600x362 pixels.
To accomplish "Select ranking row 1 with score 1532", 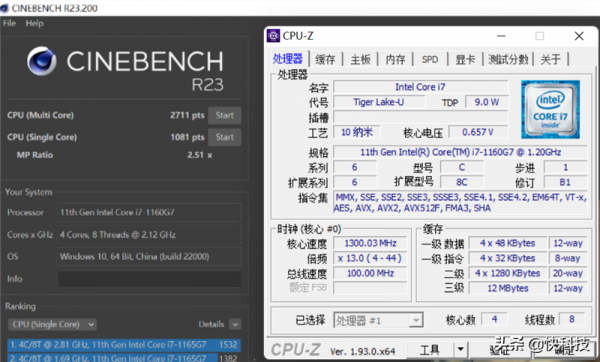I will pyautogui.click(x=124, y=345).
